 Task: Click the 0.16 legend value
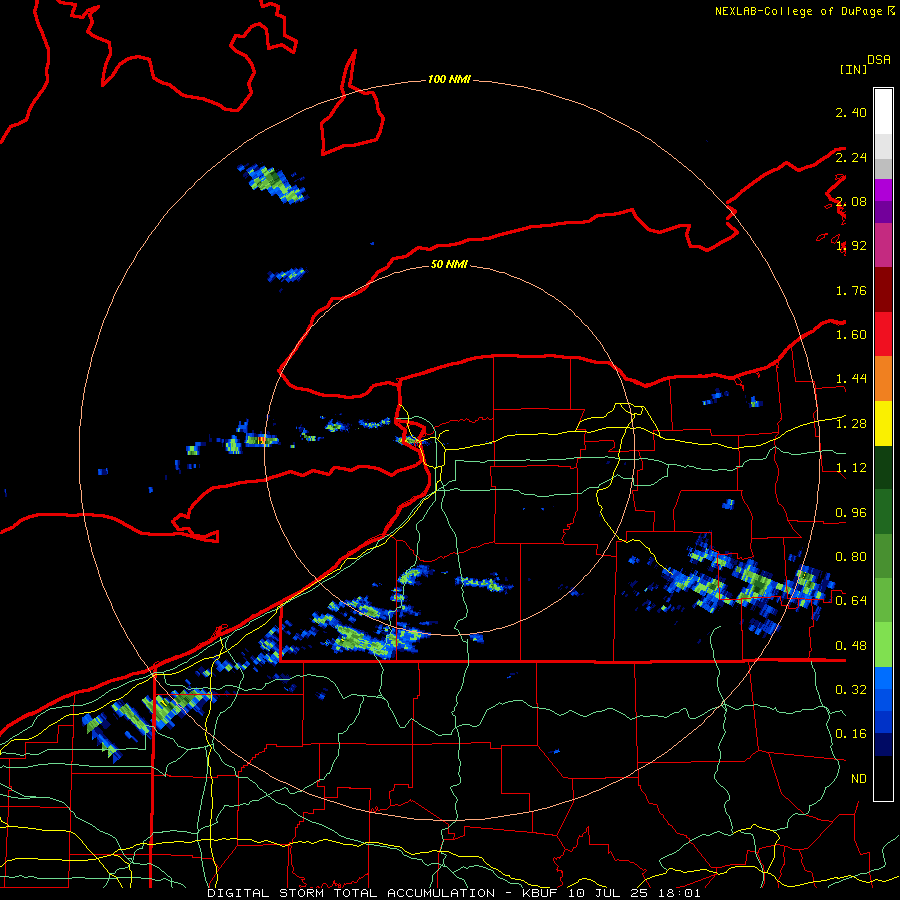[851, 734]
